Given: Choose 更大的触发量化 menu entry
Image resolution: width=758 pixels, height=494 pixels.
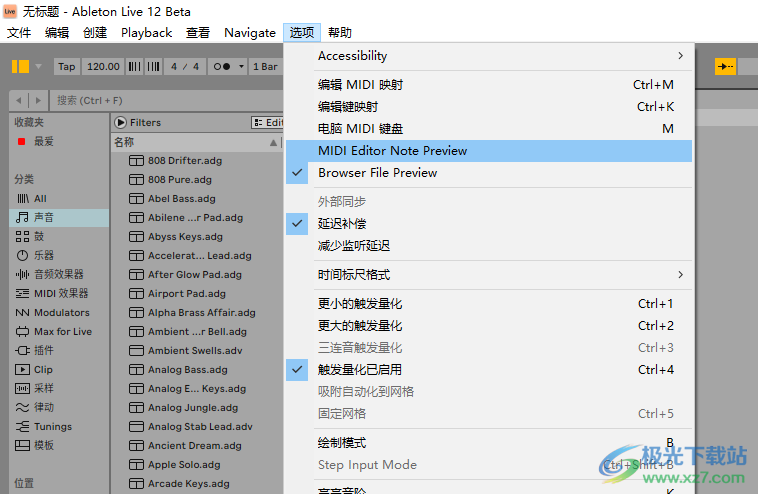Looking at the screenshot, I should 489,326.
